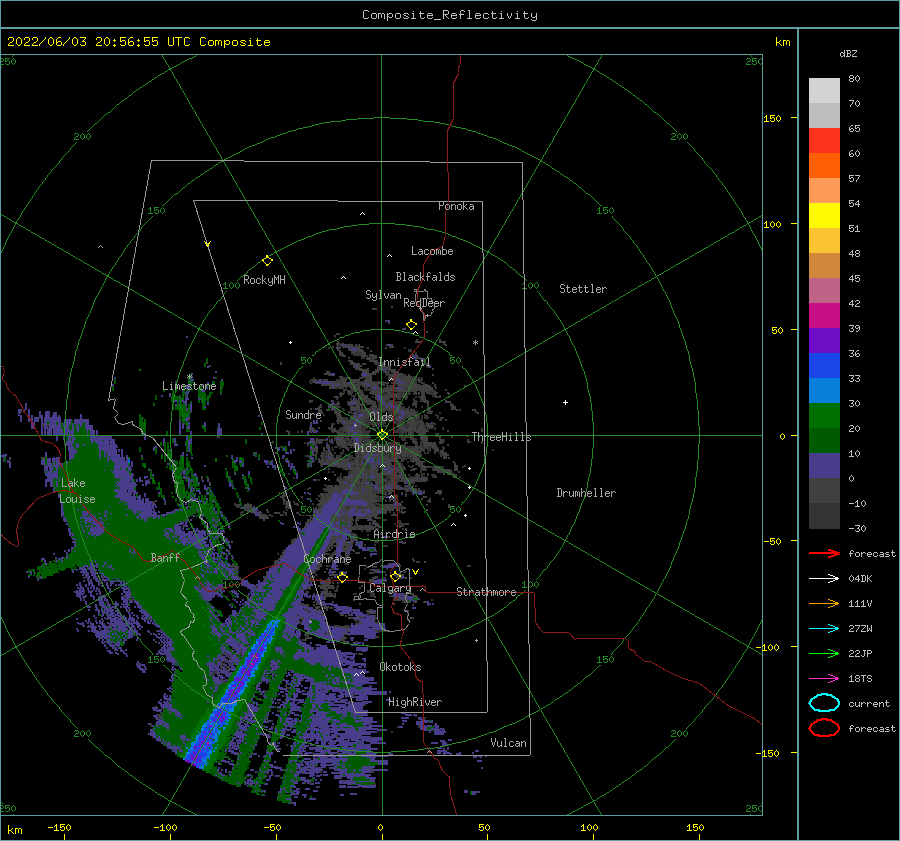This screenshot has width=900, height=841.
Task: Click the cyan current ellipse icon
Action: point(824,703)
